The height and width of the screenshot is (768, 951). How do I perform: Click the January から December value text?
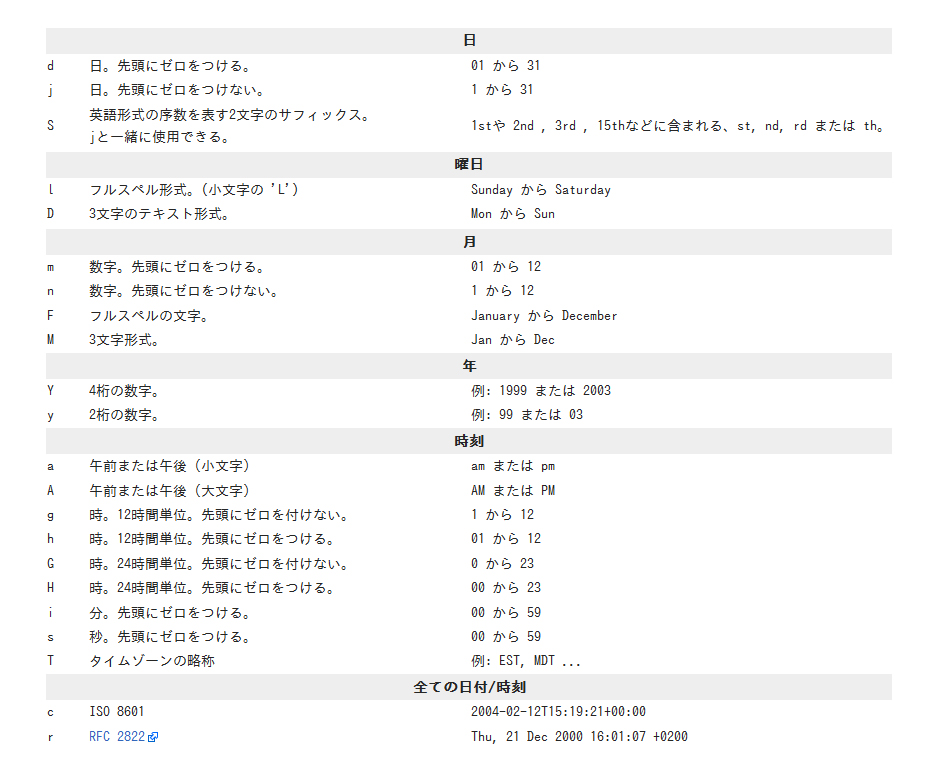[543, 315]
